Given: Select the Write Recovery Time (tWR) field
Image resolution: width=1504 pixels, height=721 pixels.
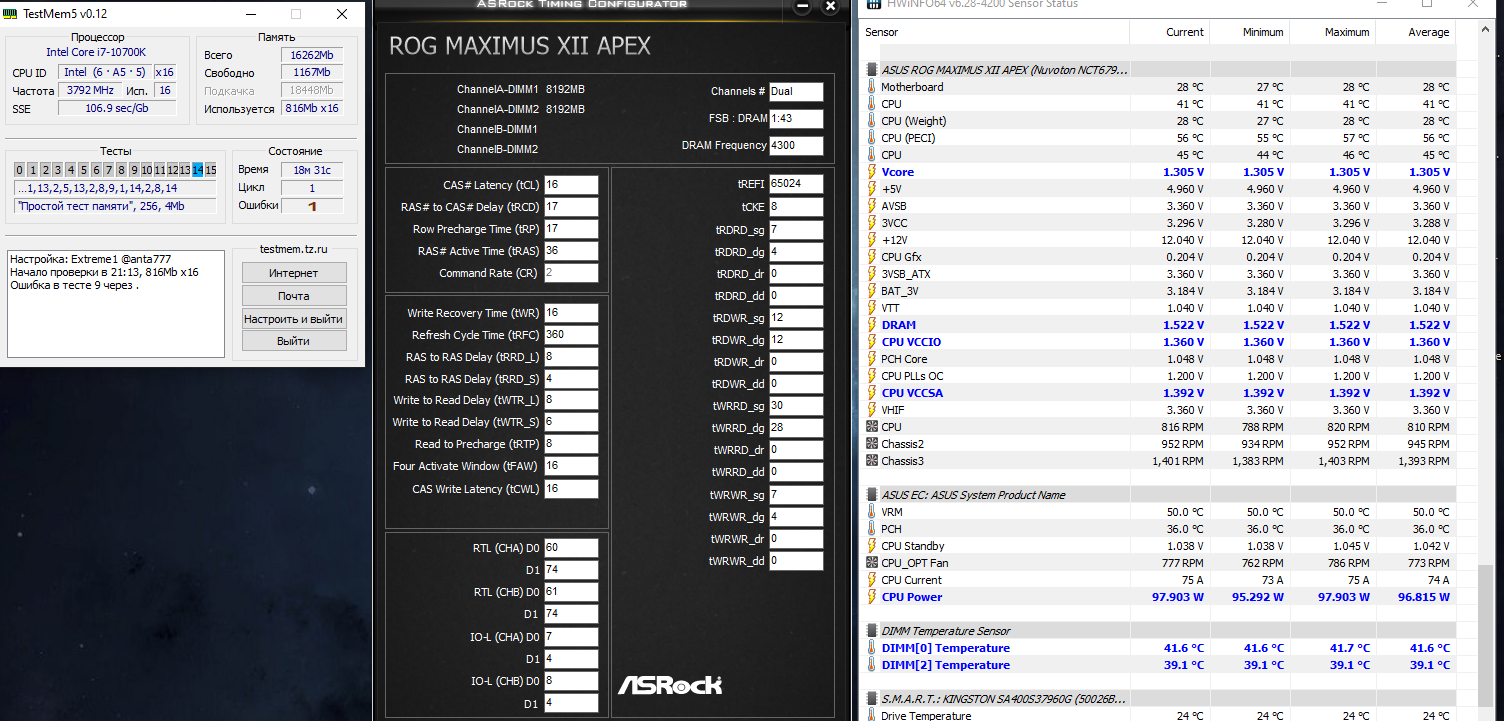Looking at the screenshot, I should tap(571, 313).
